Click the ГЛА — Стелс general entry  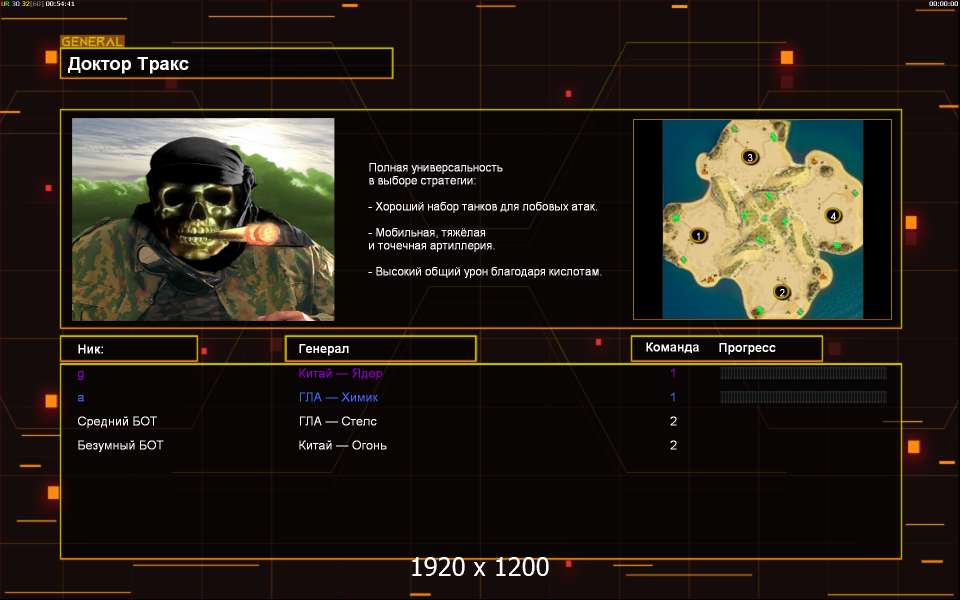(337, 421)
